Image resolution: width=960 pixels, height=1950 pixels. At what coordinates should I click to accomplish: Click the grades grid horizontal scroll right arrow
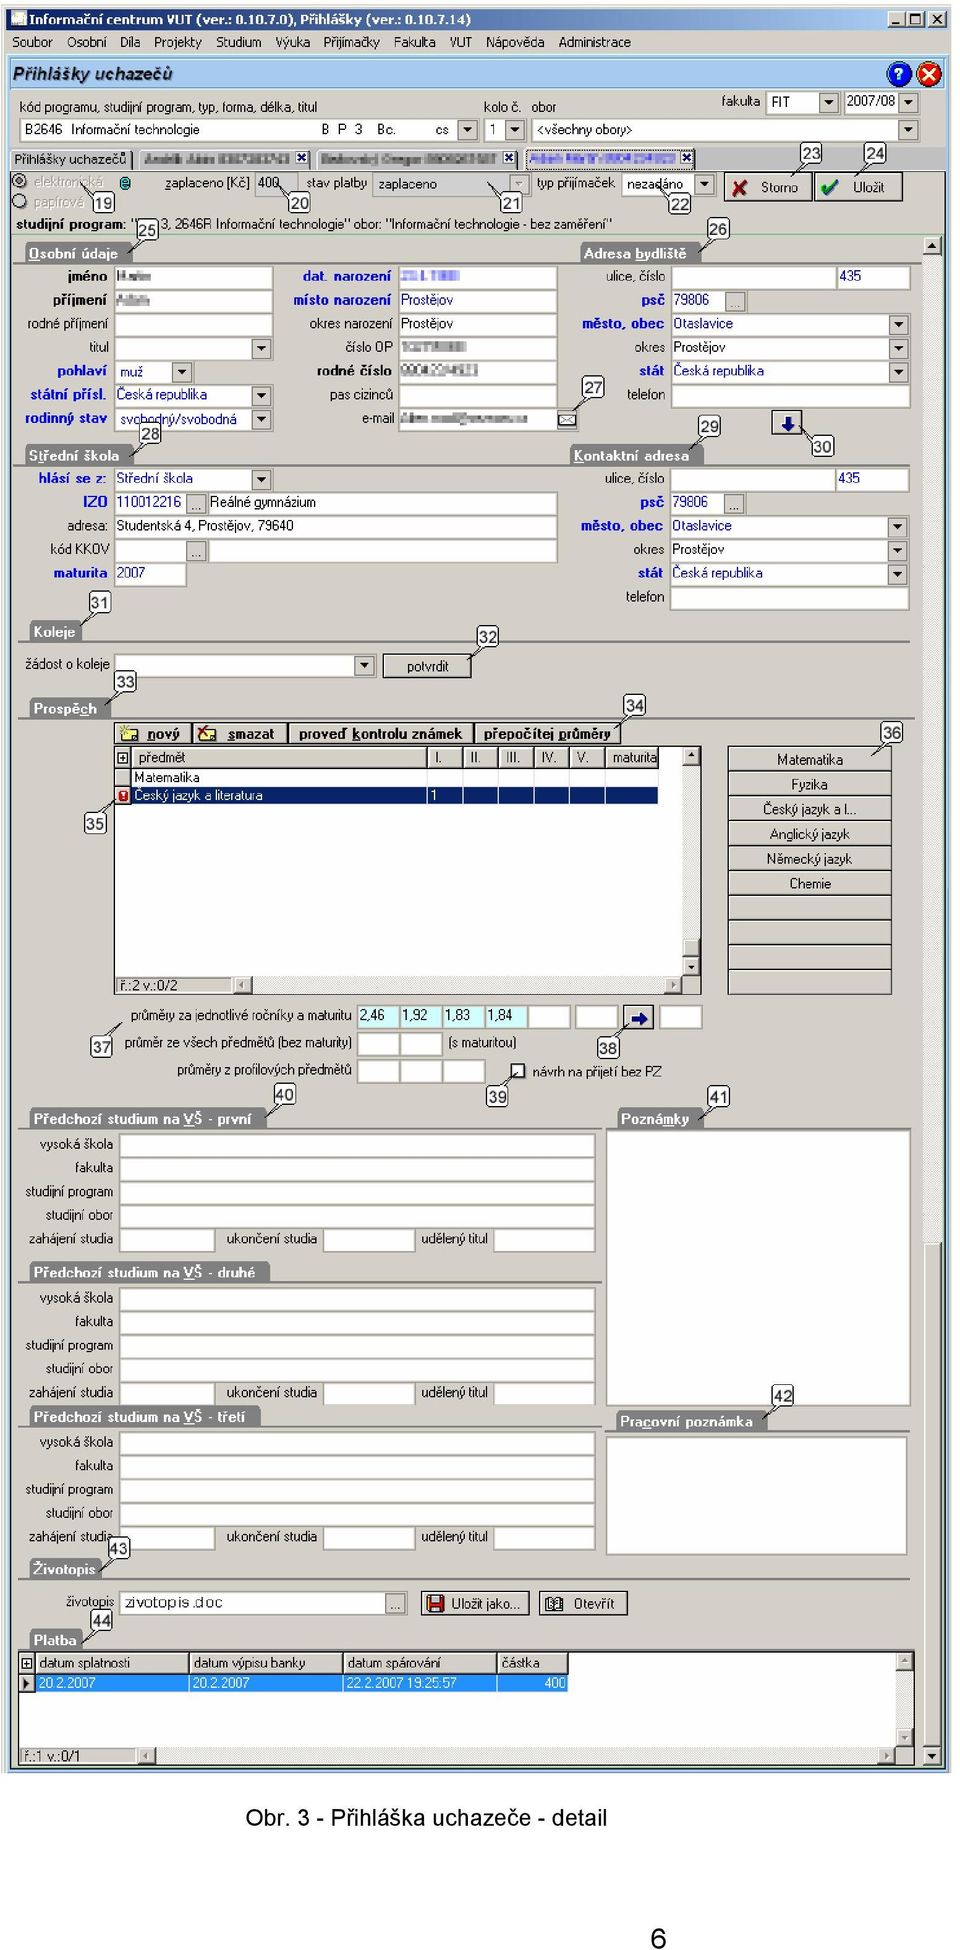[x=674, y=985]
